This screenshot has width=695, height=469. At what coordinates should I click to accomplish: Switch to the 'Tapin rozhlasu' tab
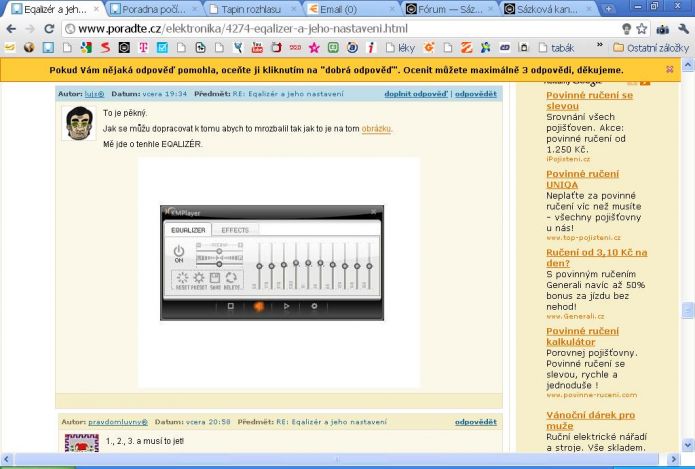[x=251, y=9]
